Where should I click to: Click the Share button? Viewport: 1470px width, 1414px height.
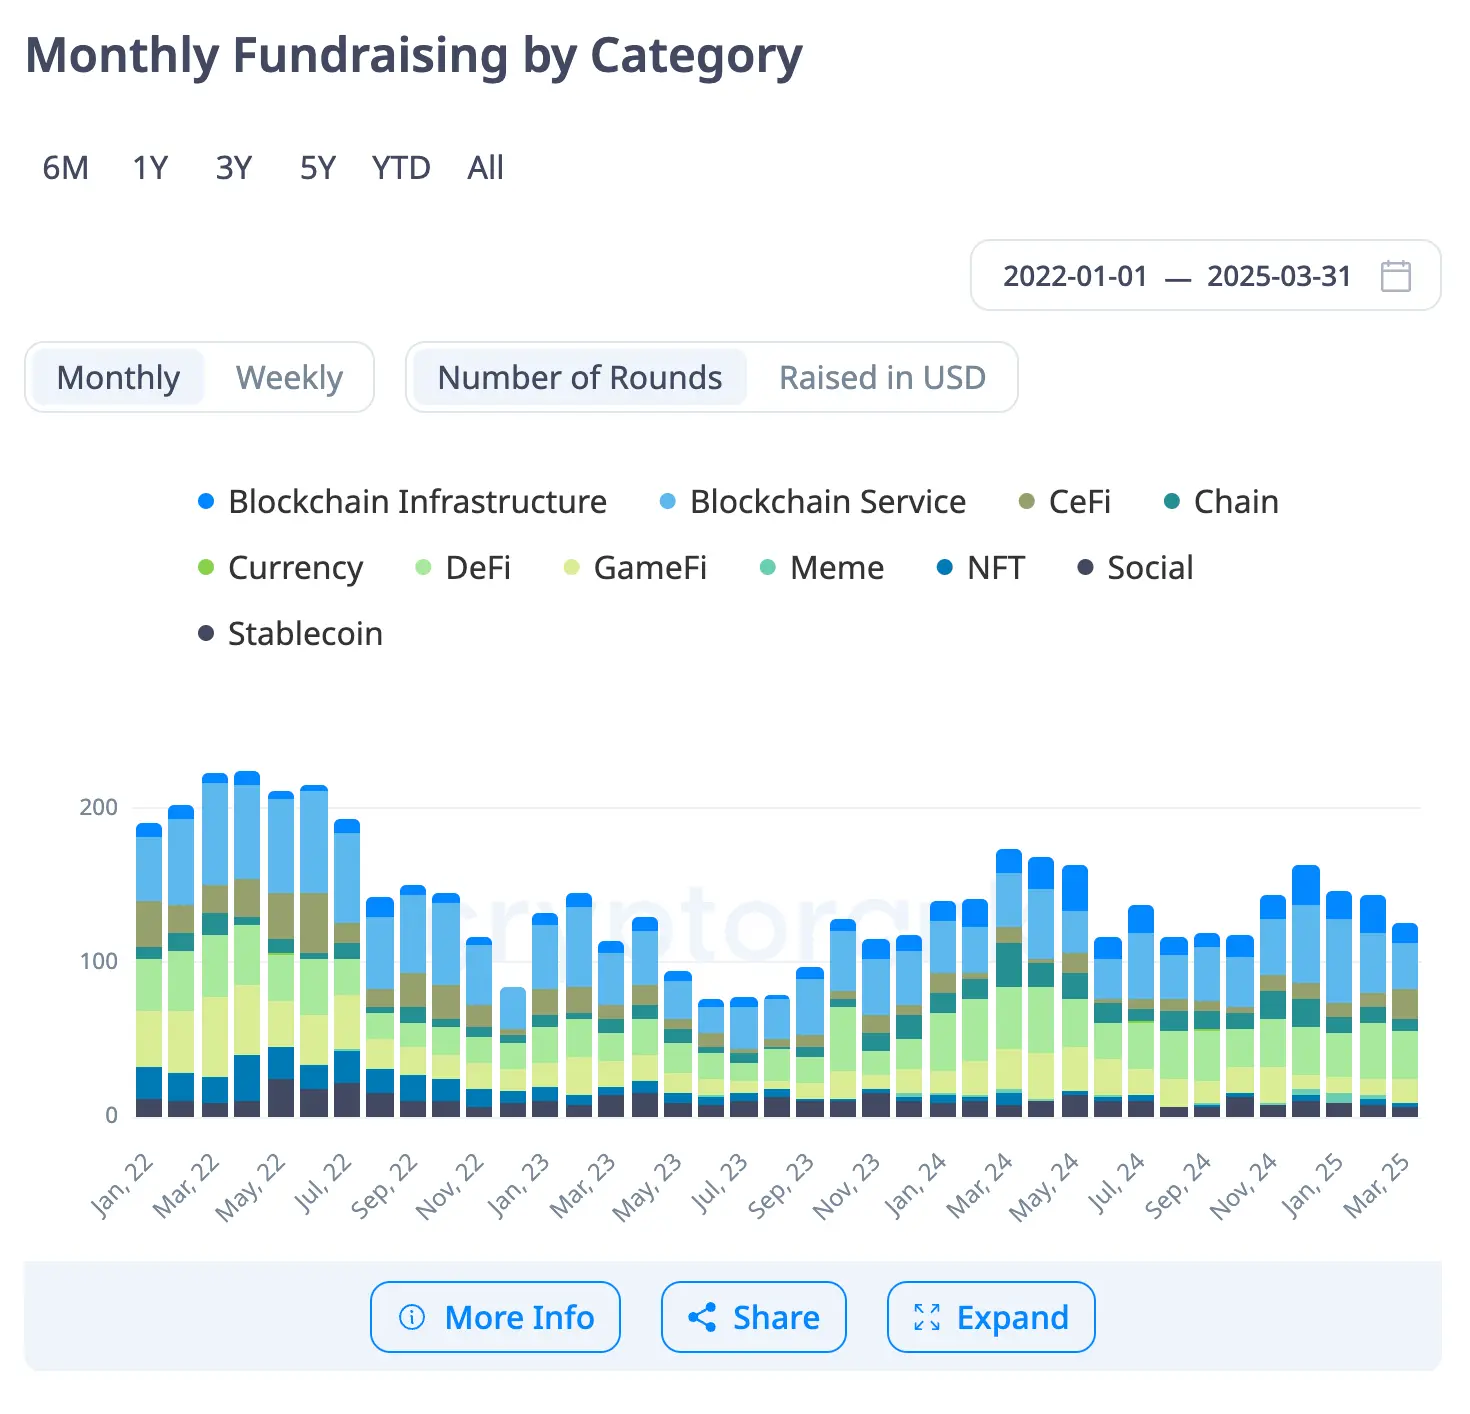[753, 1317]
